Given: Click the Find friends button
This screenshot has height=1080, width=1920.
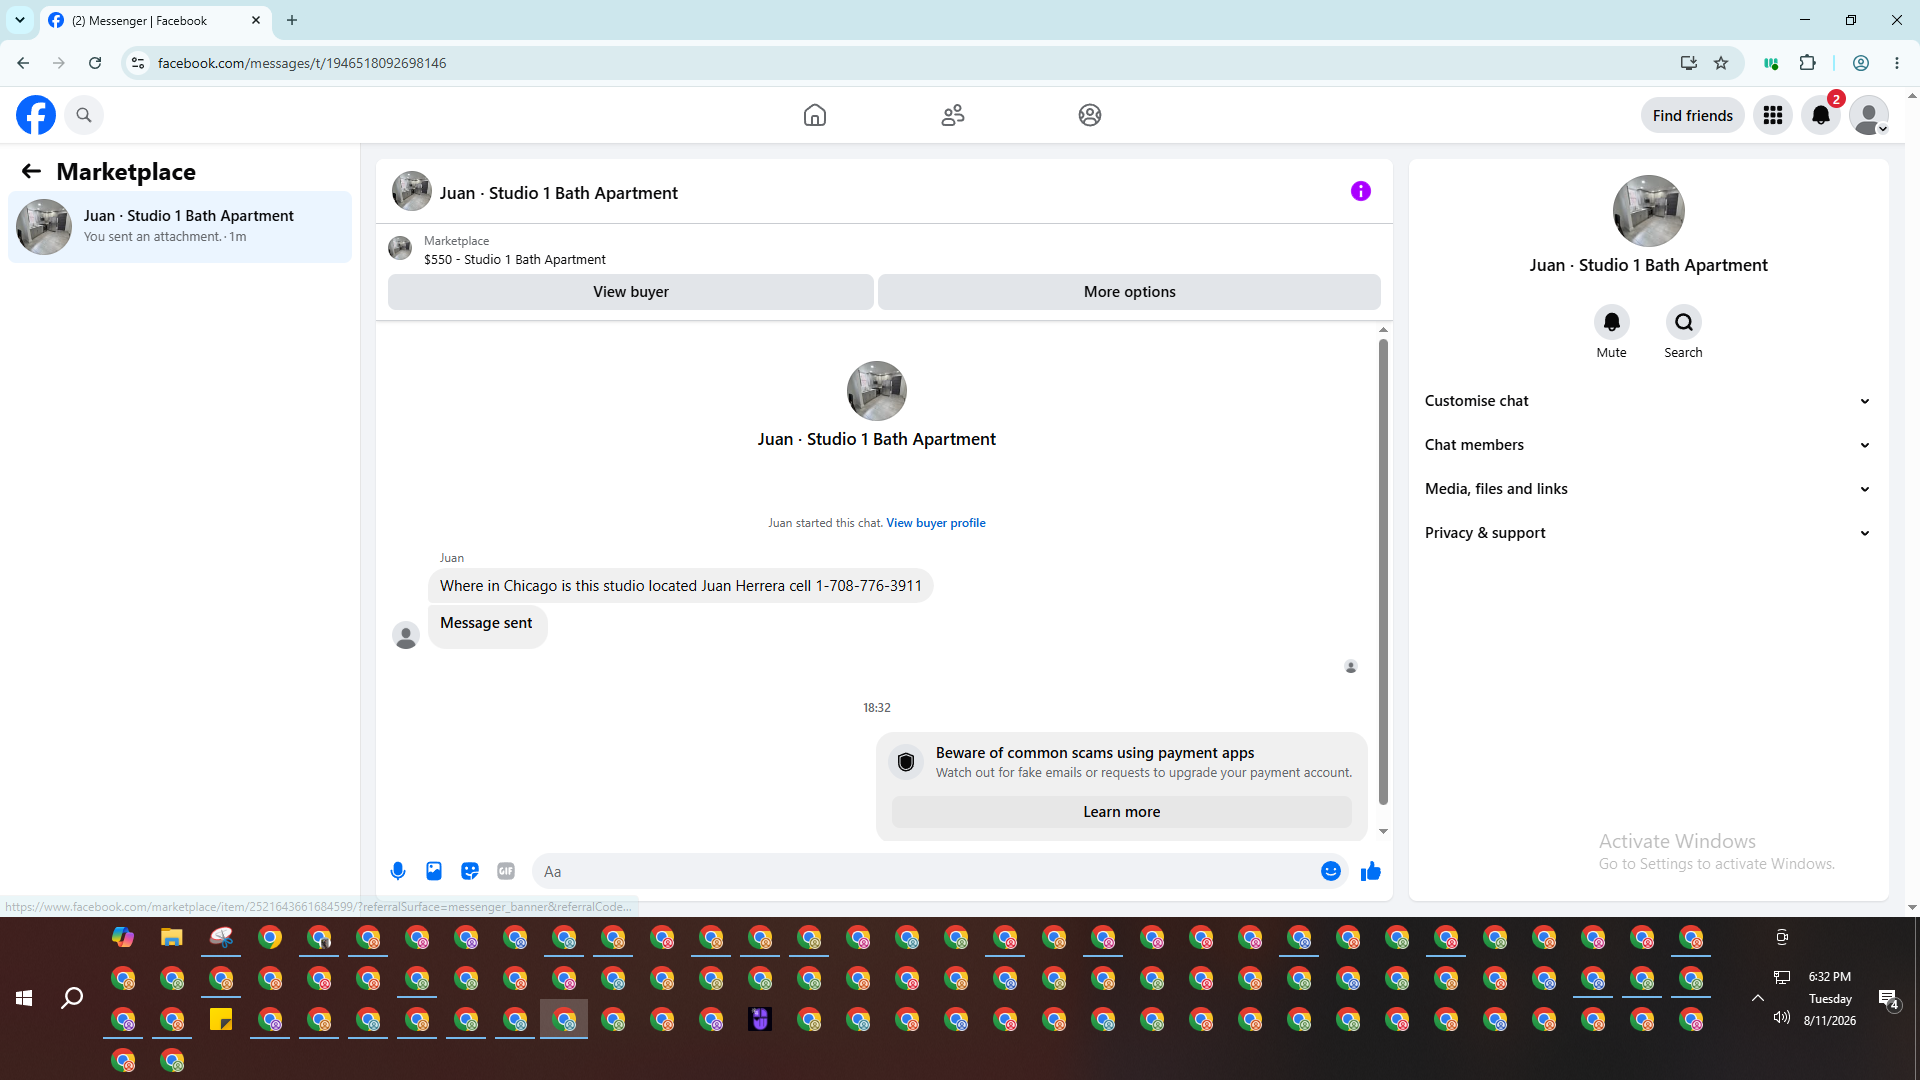Looking at the screenshot, I should (1692, 116).
